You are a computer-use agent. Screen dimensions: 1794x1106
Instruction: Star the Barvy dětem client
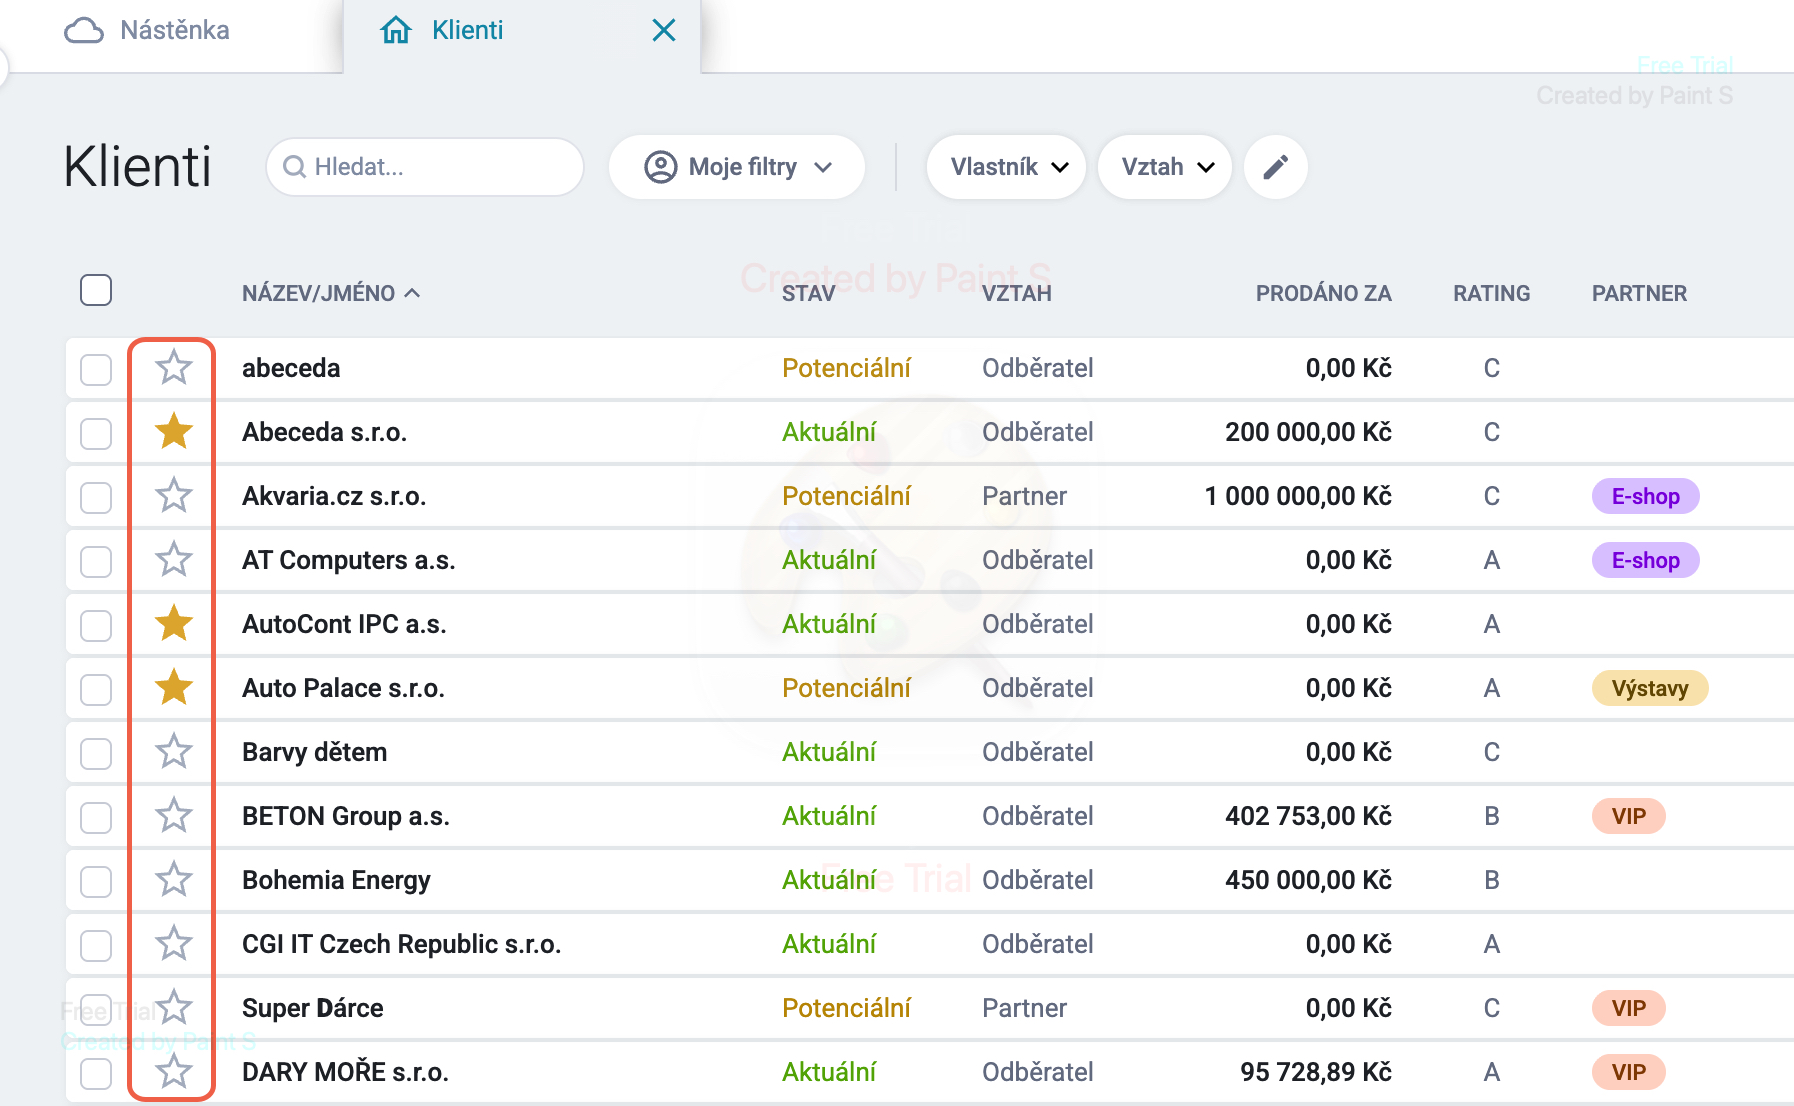tap(174, 752)
